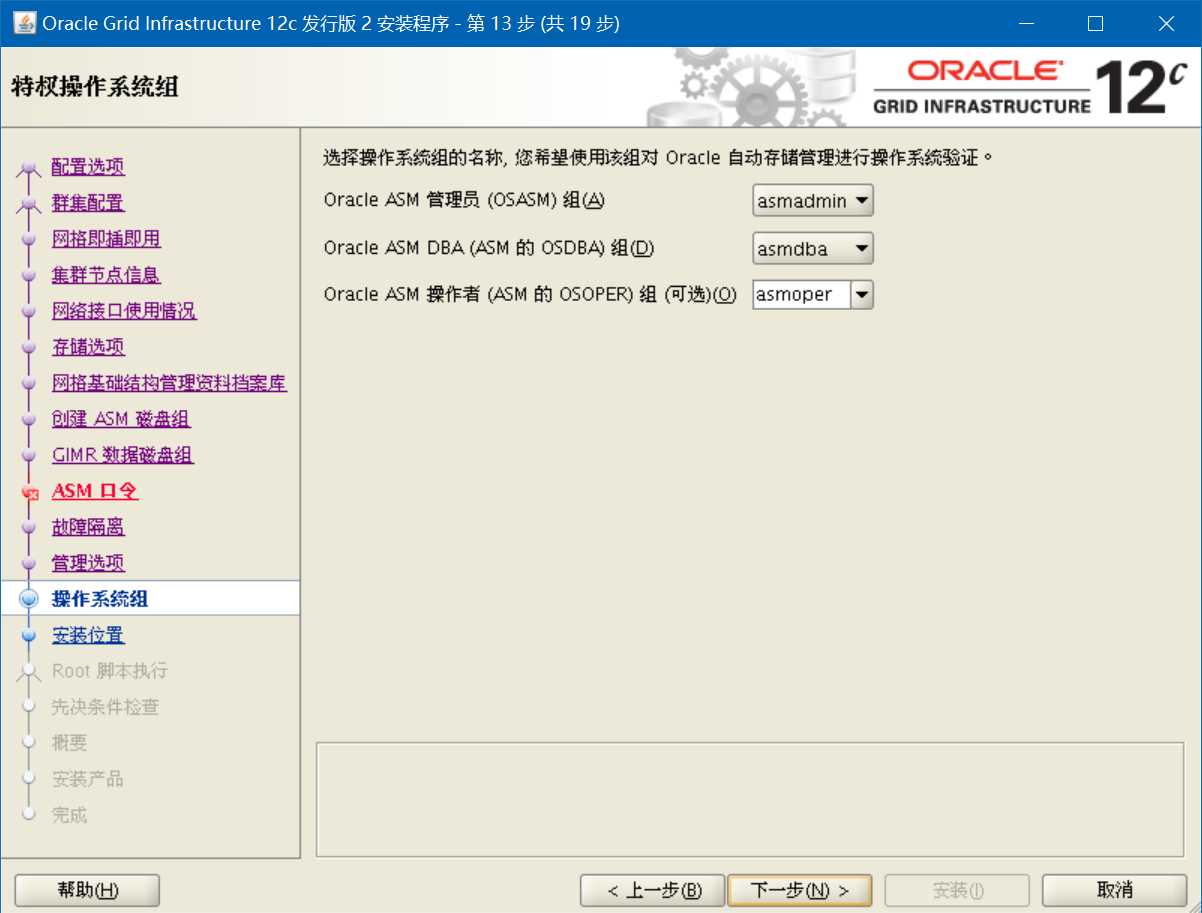Click the 上一步(B) back button
The height and width of the screenshot is (913, 1202).
653,890
